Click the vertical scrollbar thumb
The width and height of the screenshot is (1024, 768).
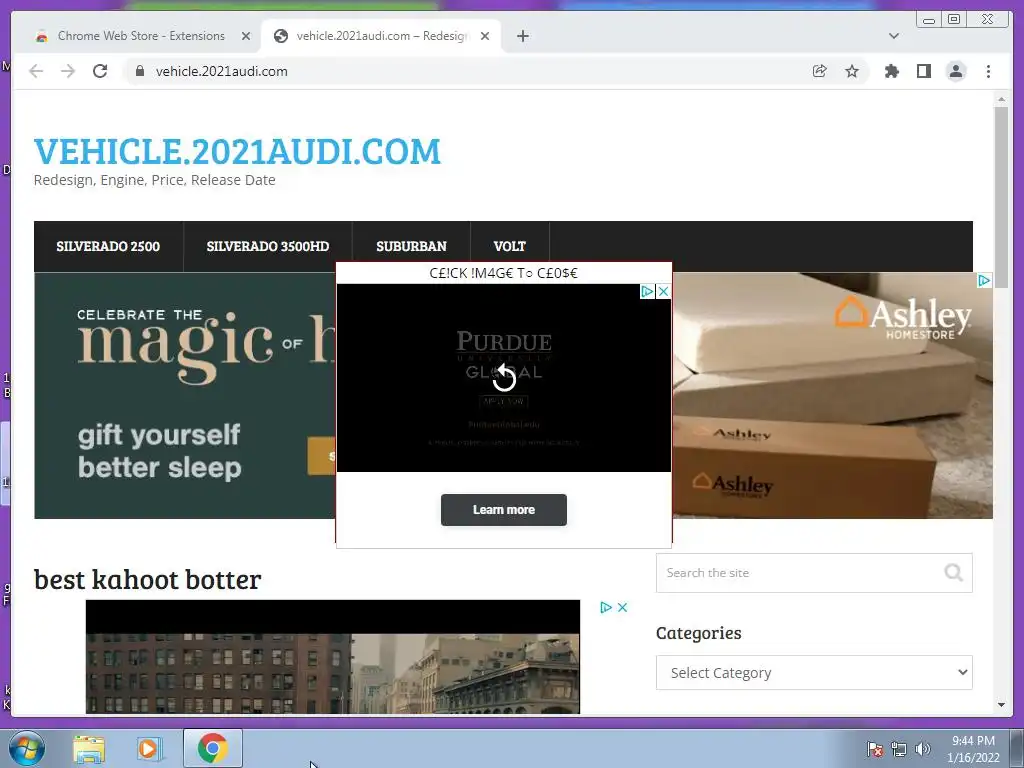coord(1001,197)
